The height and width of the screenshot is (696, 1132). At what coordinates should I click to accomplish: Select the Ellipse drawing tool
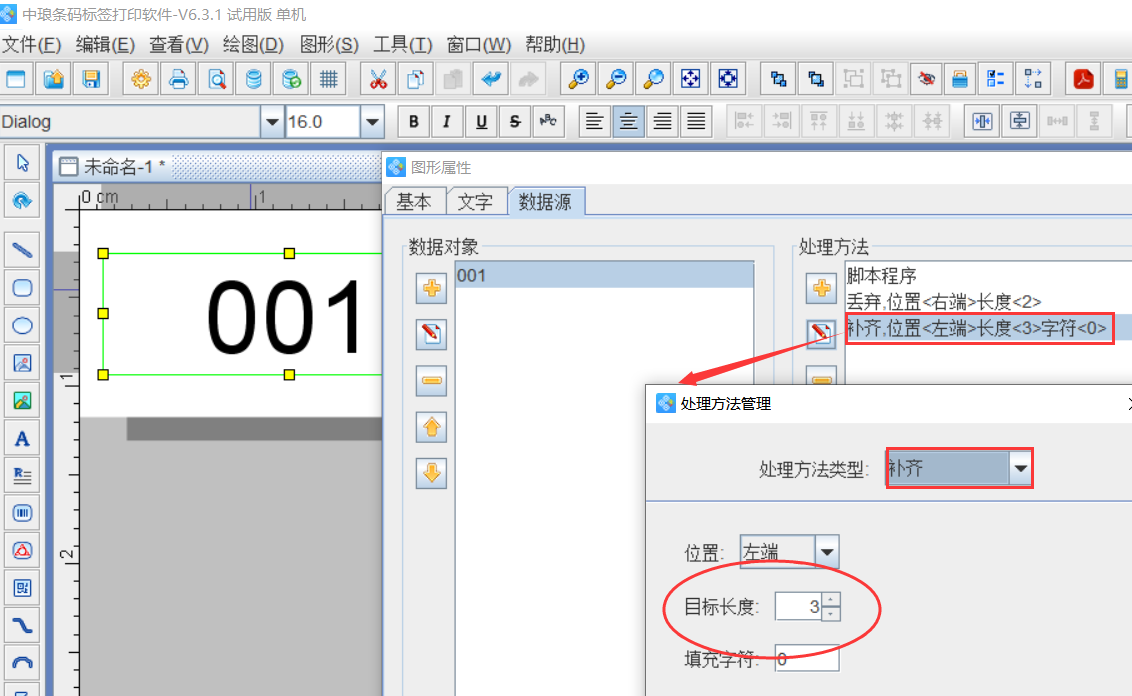(22, 325)
